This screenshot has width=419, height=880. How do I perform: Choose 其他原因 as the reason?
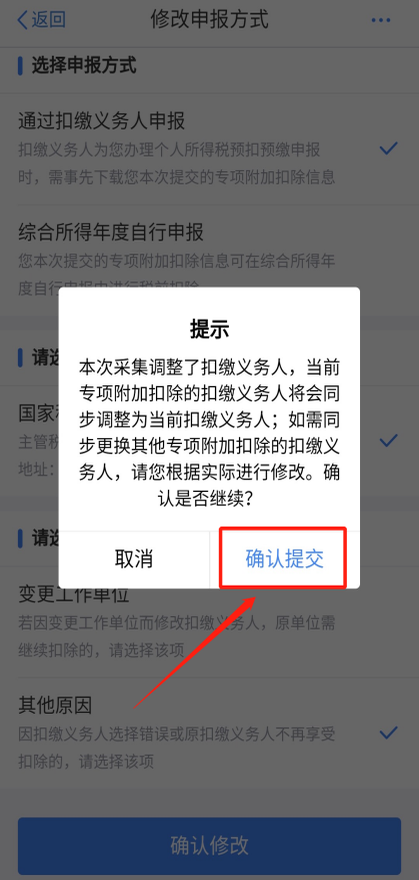[209, 732]
